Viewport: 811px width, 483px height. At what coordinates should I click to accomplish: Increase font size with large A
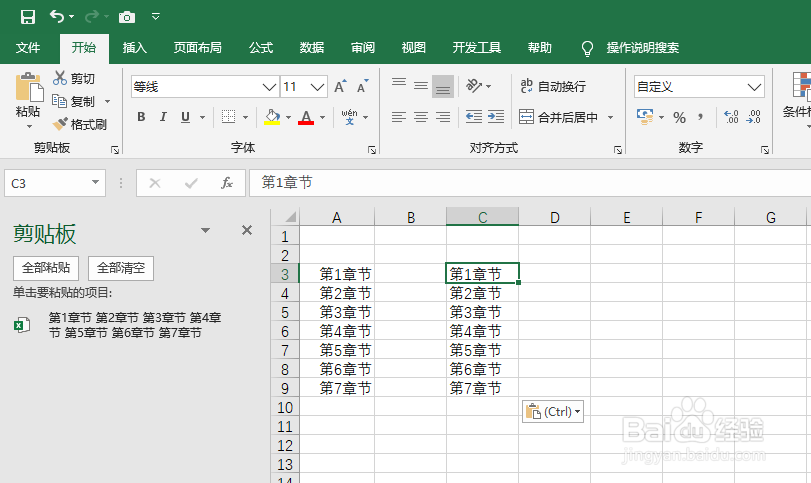point(340,86)
